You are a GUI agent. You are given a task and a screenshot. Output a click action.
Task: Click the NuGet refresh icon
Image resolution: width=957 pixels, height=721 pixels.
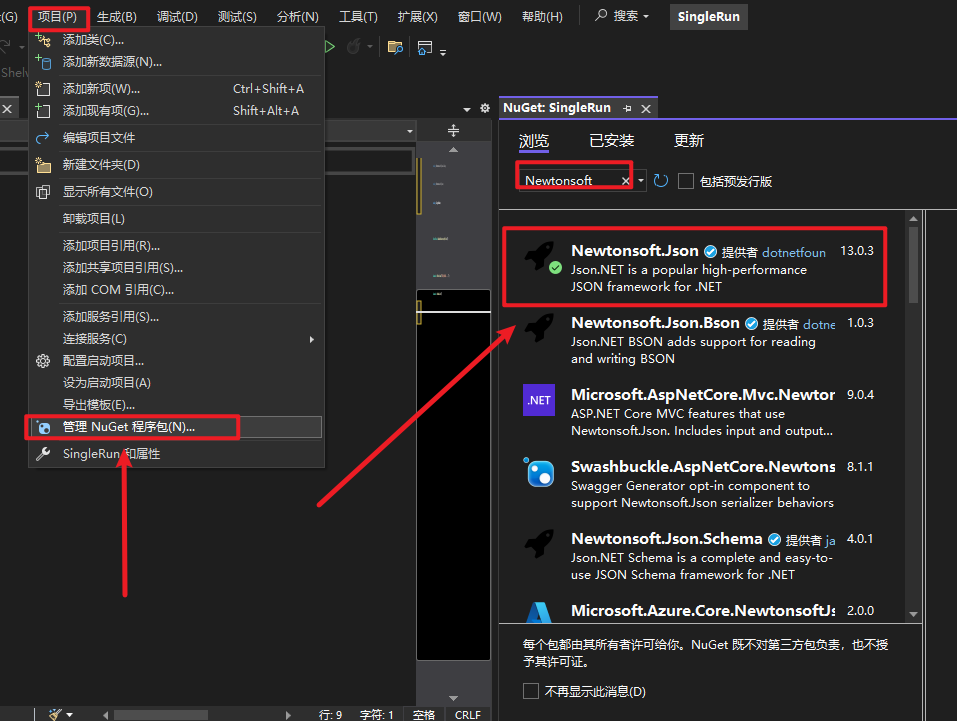pyautogui.click(x=660, y=181)
